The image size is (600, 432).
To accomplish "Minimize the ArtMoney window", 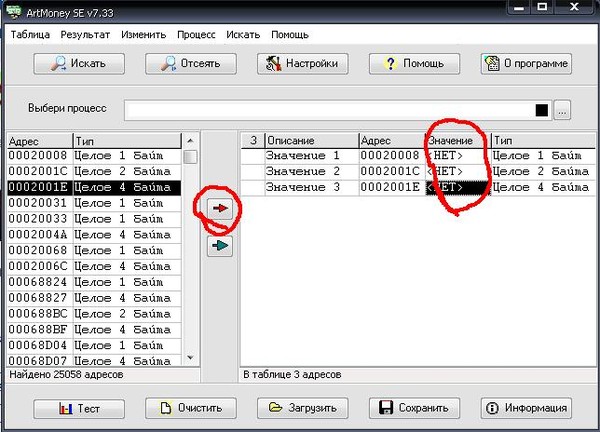I will click(x=519, y=7).
